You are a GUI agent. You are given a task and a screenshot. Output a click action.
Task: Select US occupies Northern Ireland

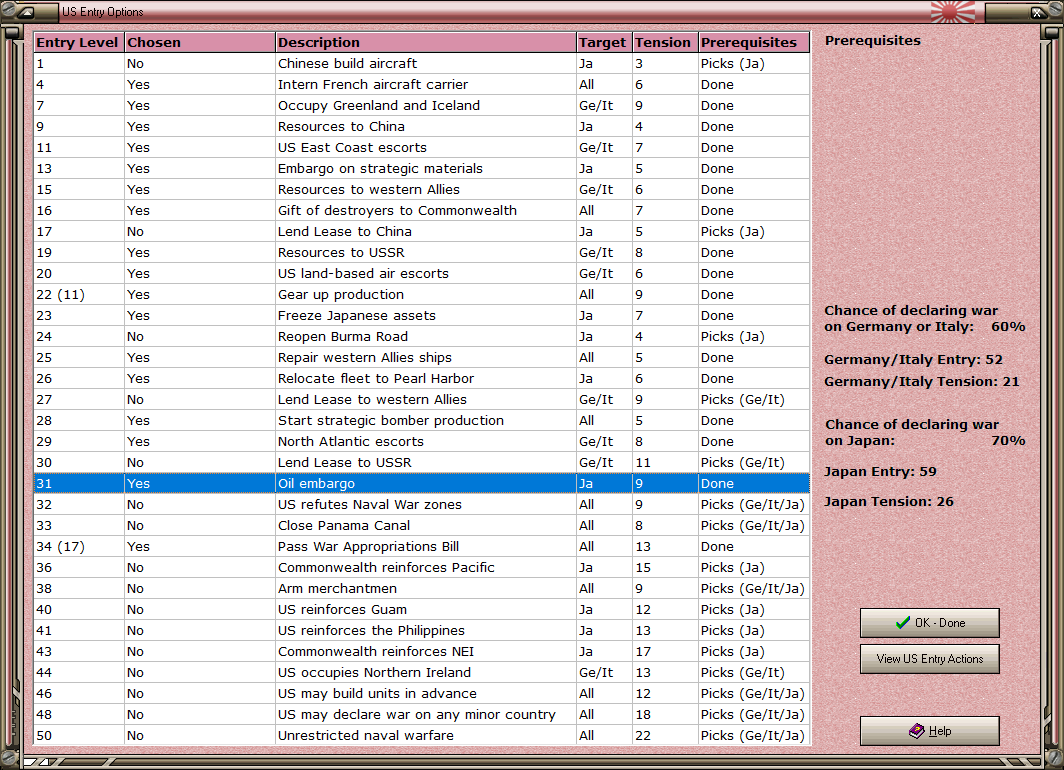tap(421, 673)
